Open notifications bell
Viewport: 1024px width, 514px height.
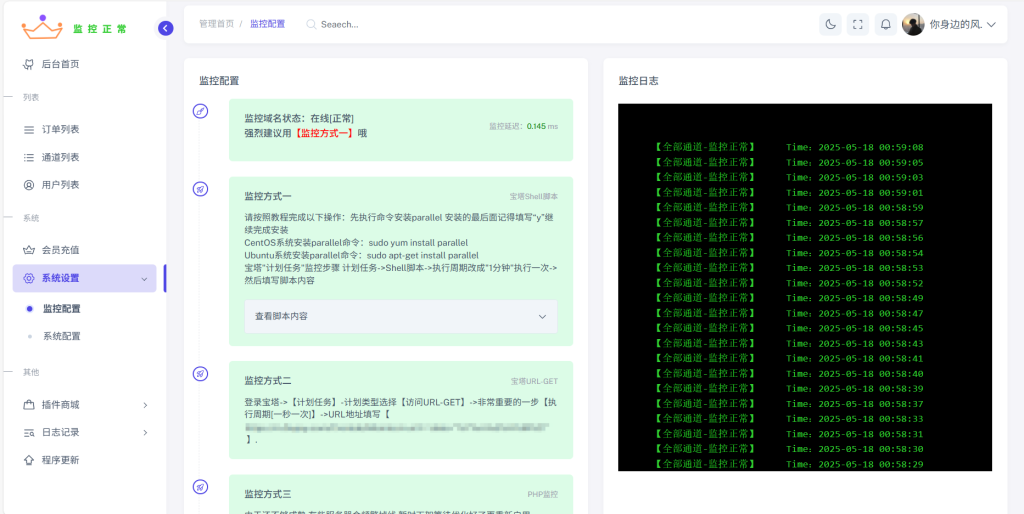click(x=886, y=24)
